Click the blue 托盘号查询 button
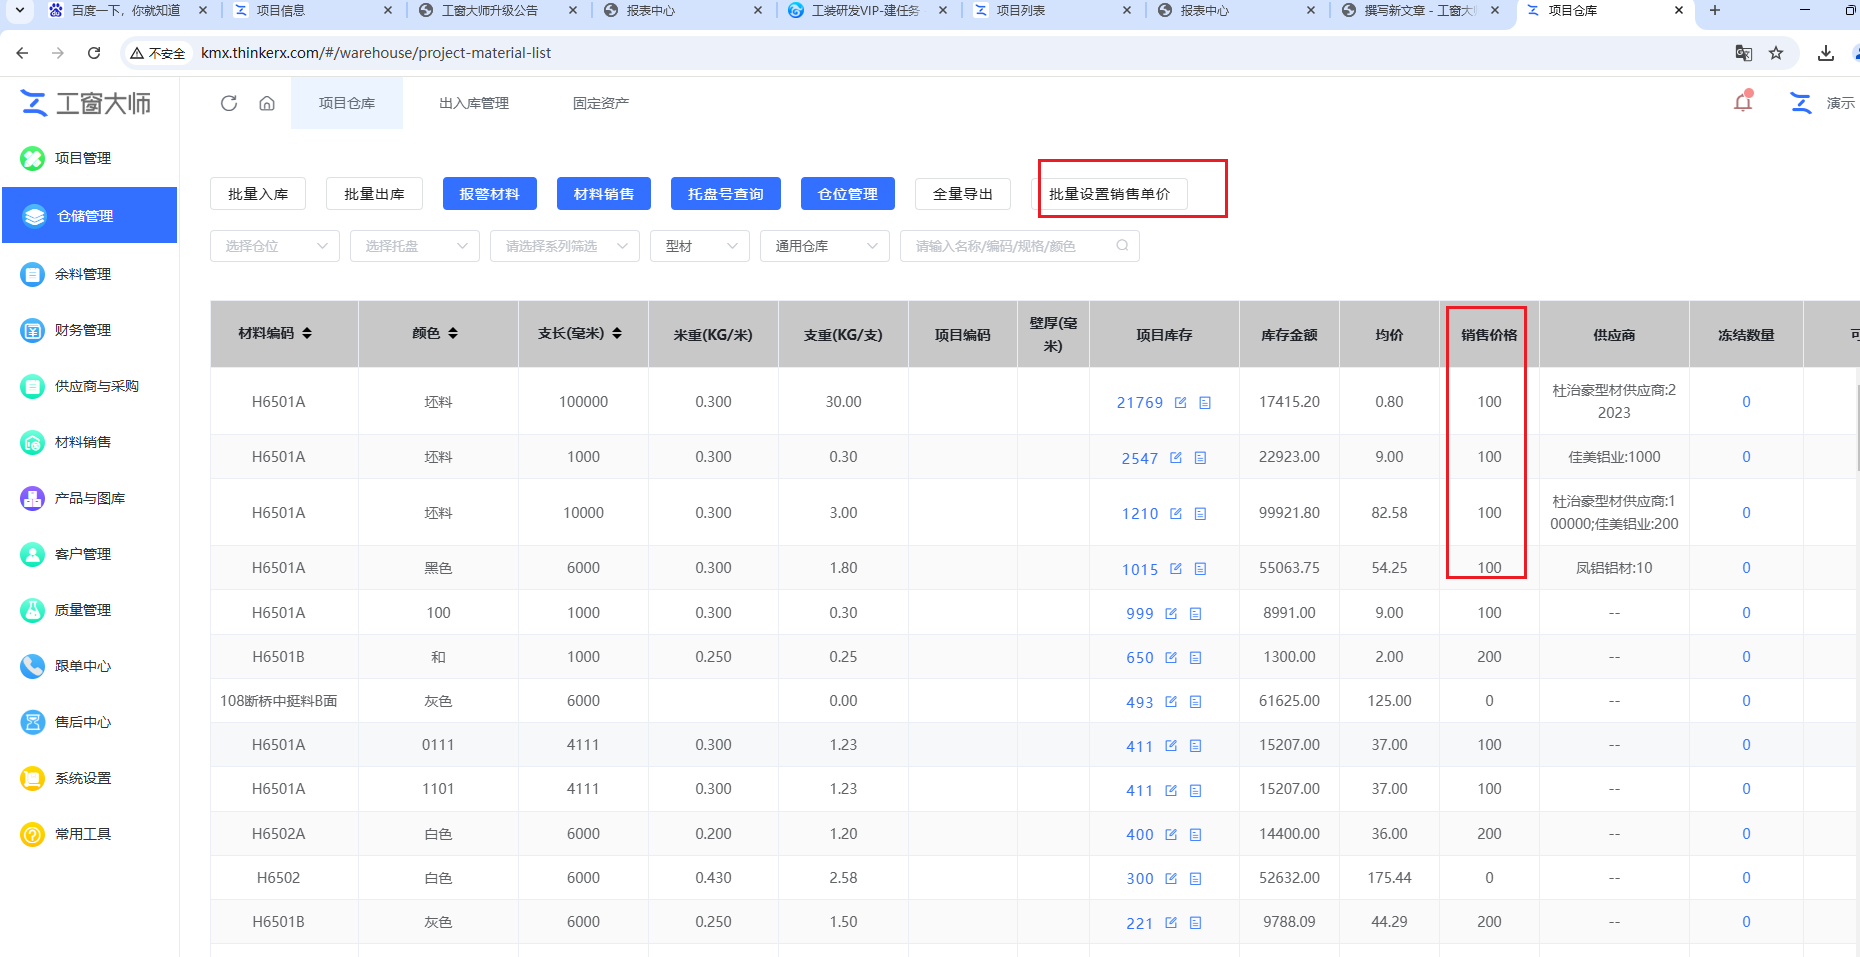The width and height of the screenshot is (1860, 957). pyautogui.click(x=726, y=194)
